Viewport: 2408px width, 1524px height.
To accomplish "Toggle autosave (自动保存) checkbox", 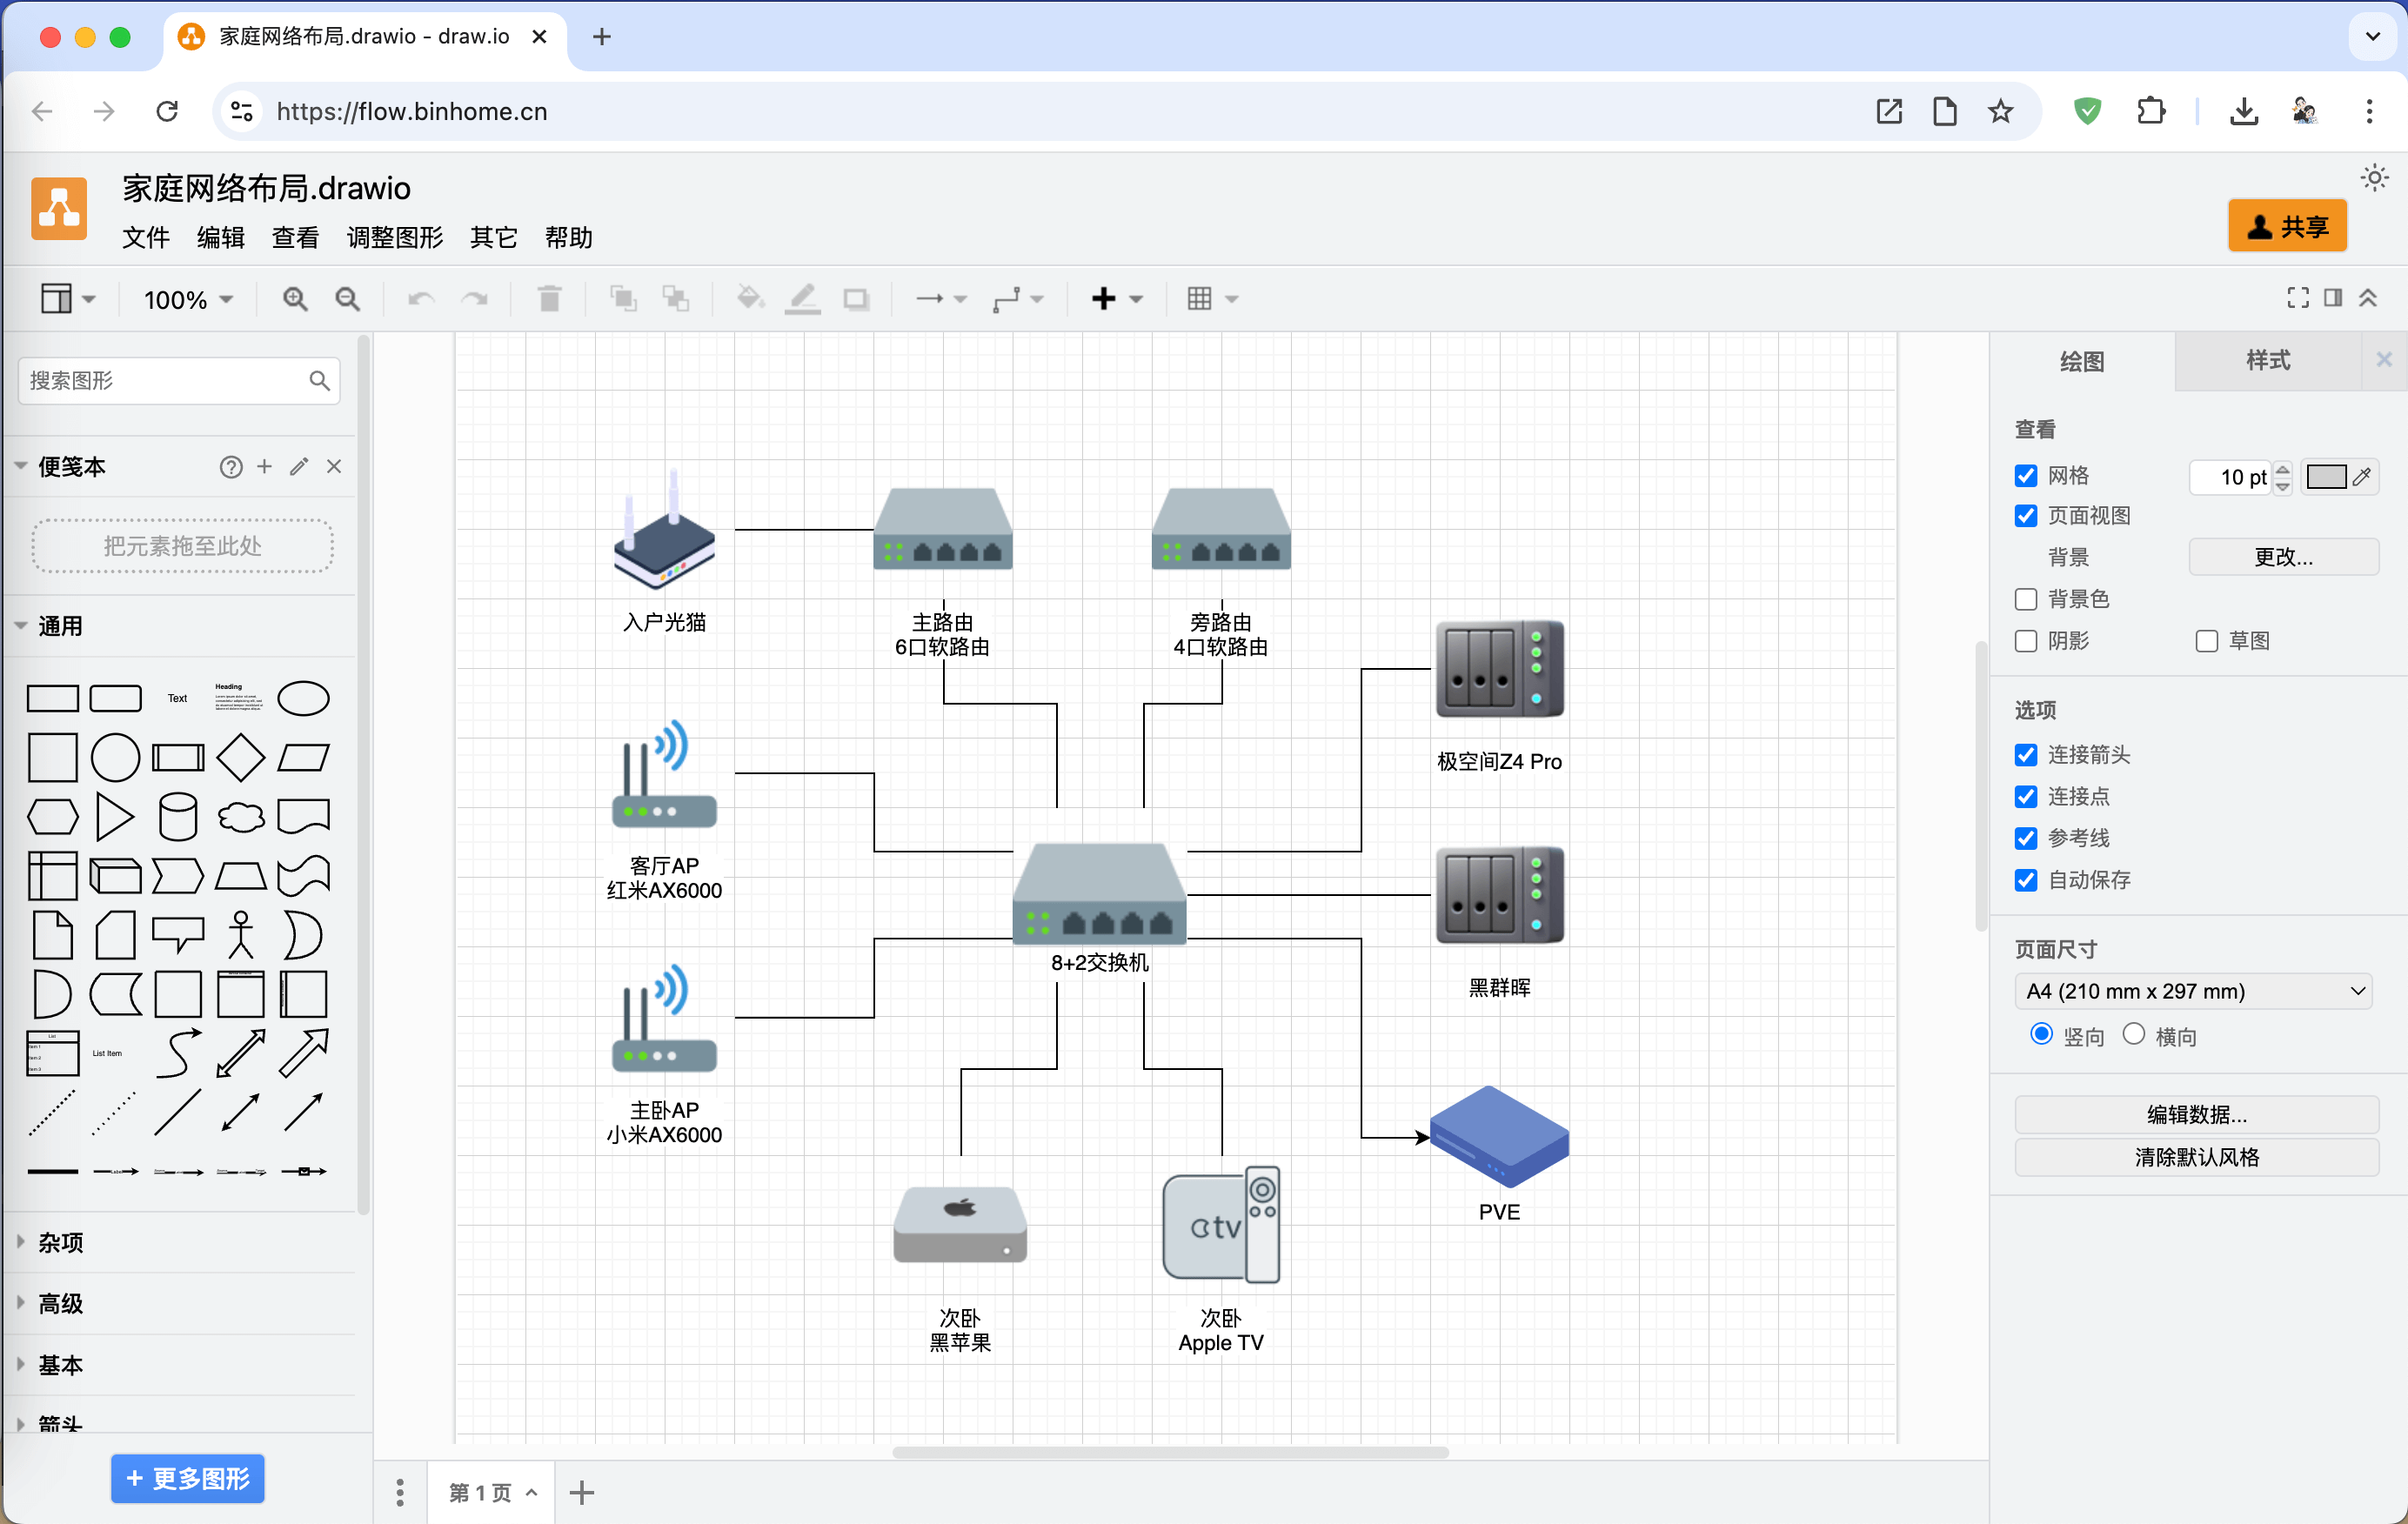I will click(2026, 880).
